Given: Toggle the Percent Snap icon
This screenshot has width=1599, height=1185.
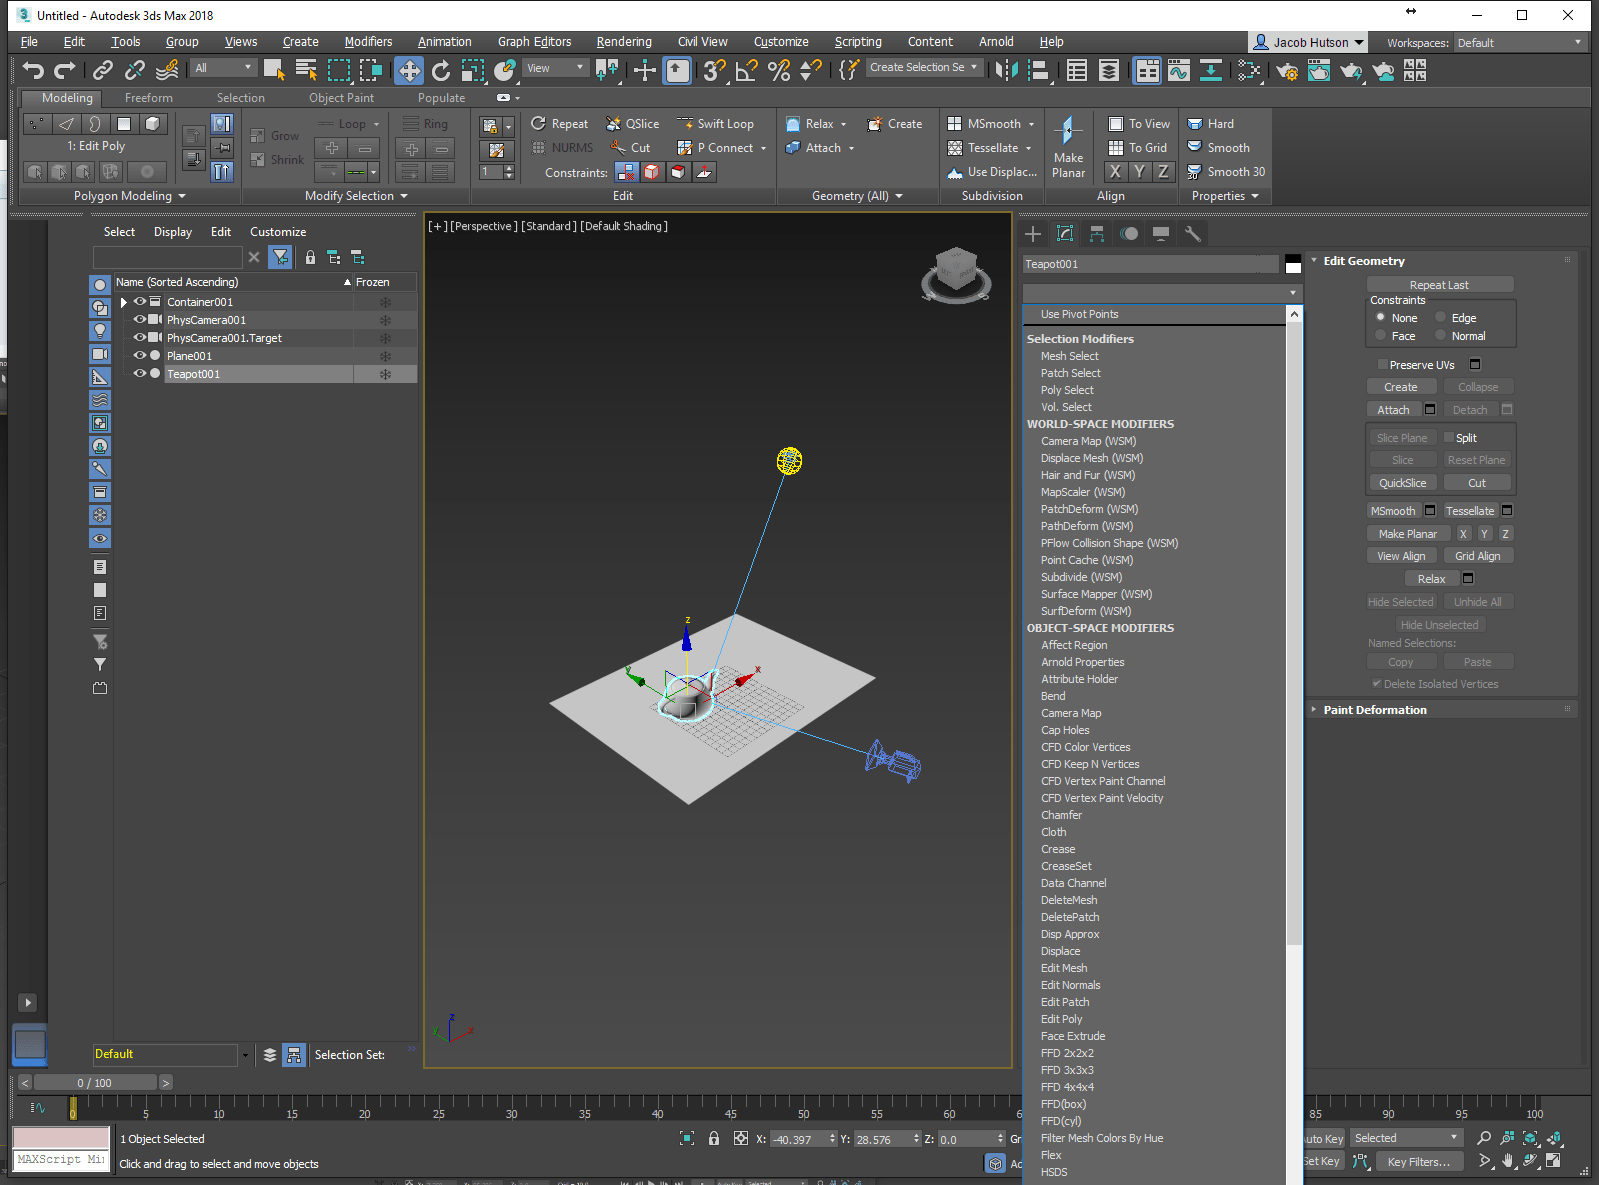Looking at the screenshot, I should click(779, 70).
